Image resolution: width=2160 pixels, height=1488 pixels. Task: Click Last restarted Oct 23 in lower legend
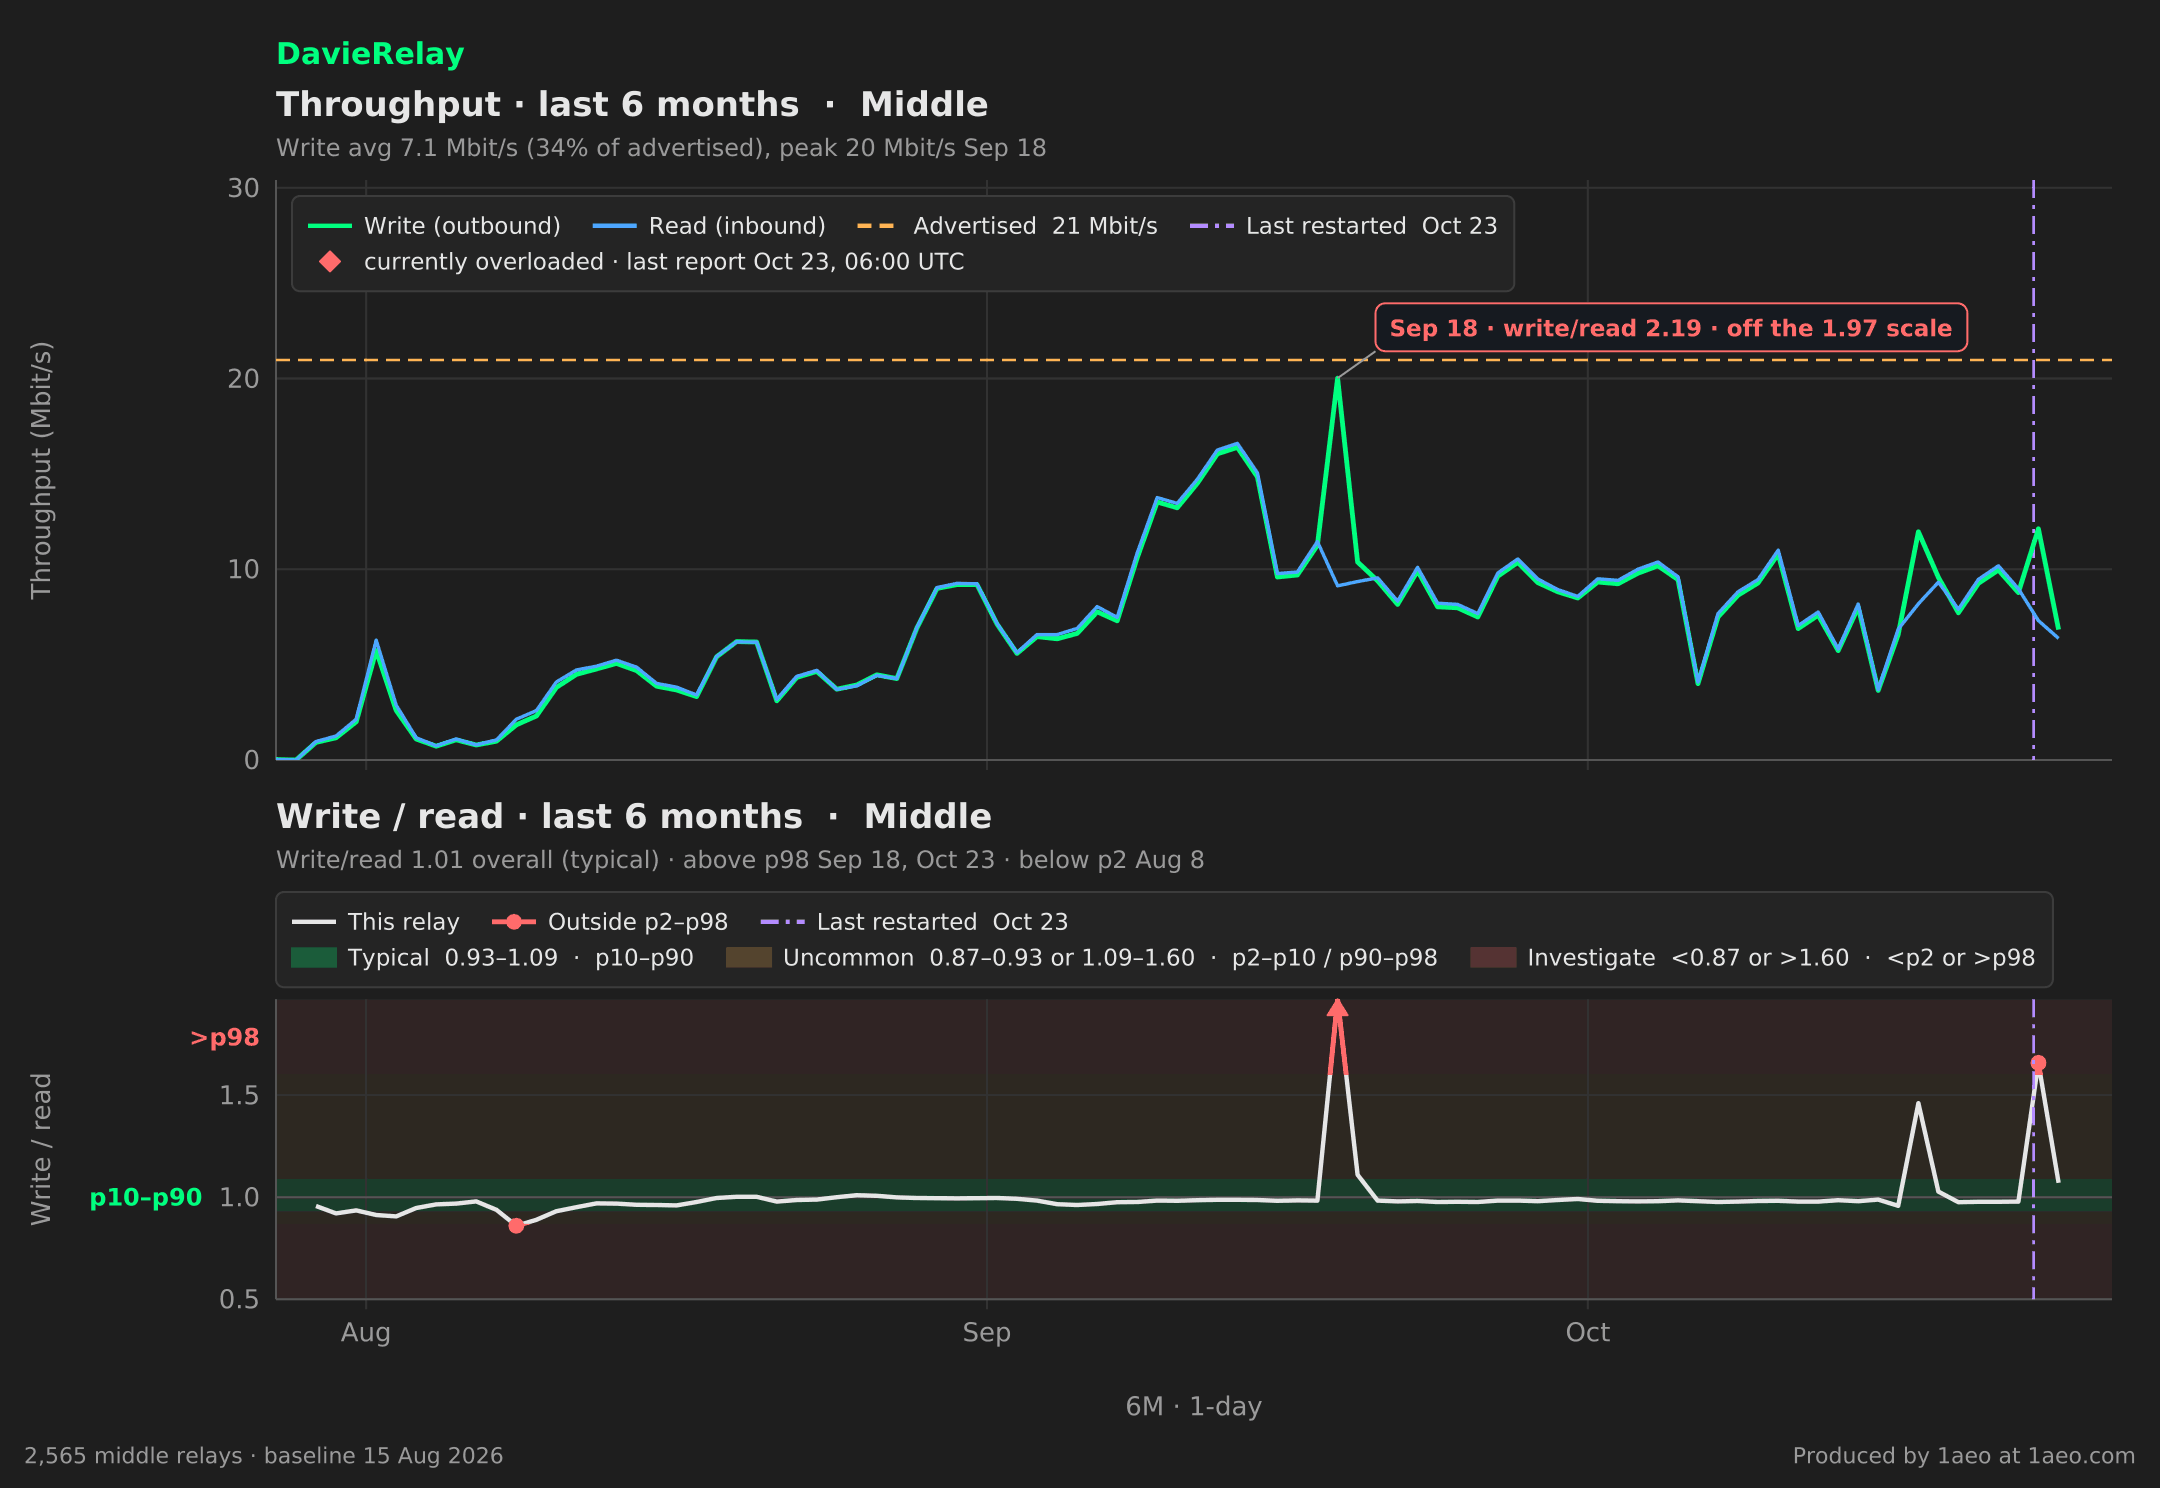coord(914,922)
